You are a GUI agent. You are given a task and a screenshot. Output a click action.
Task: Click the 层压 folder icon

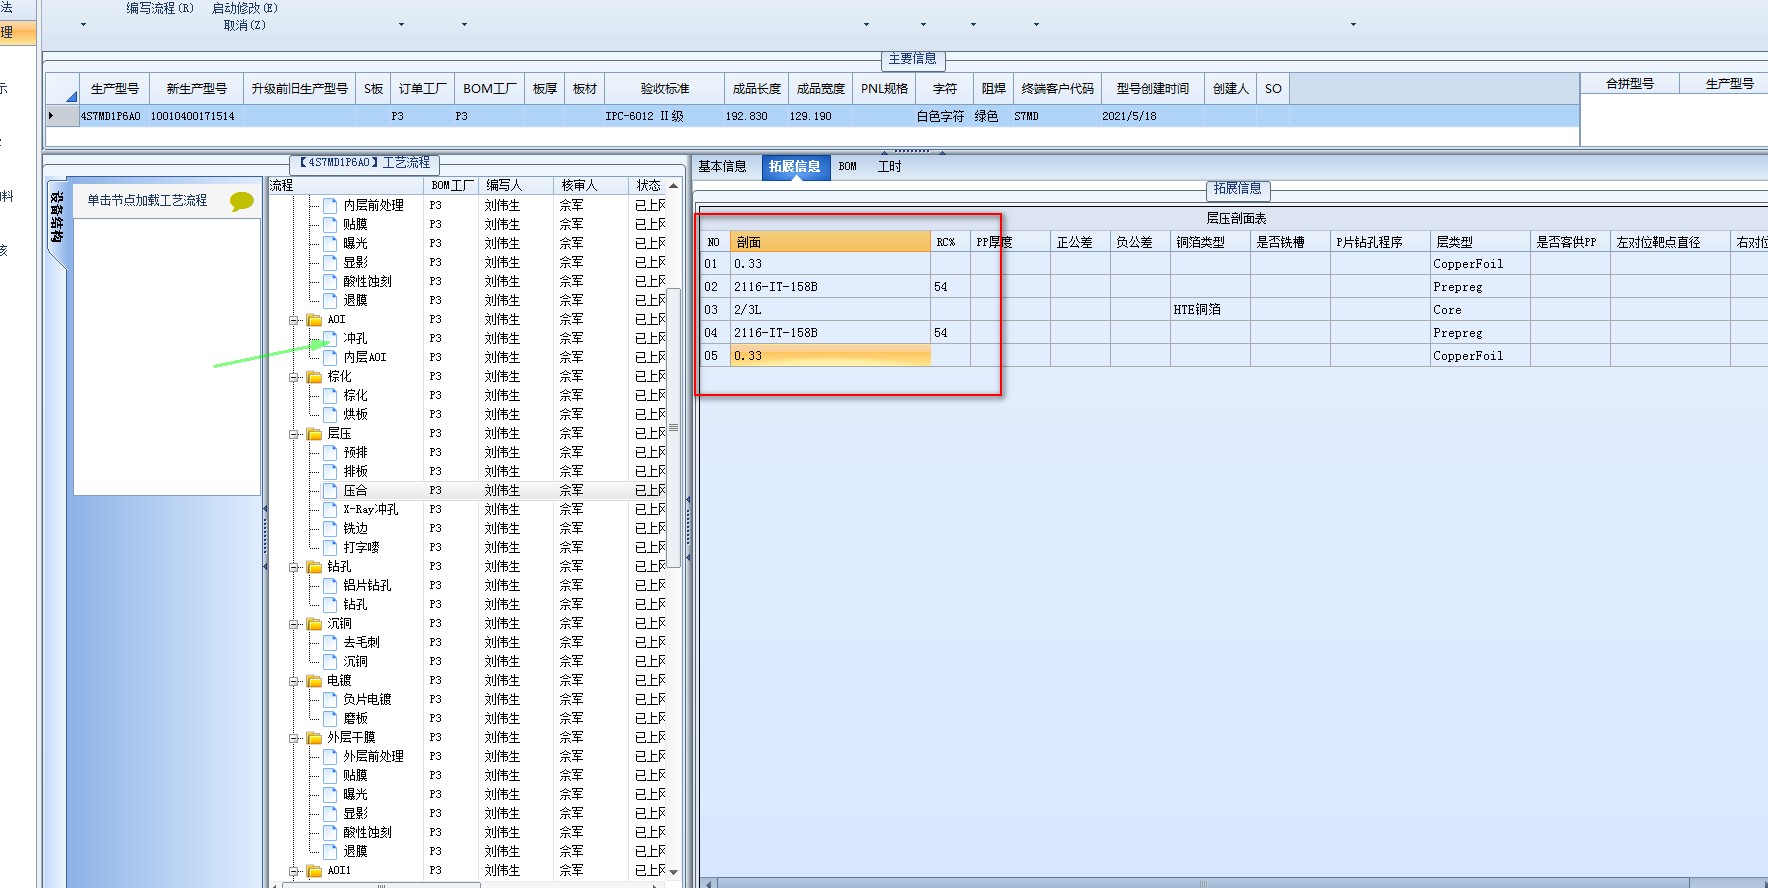[x=314, y=434]
